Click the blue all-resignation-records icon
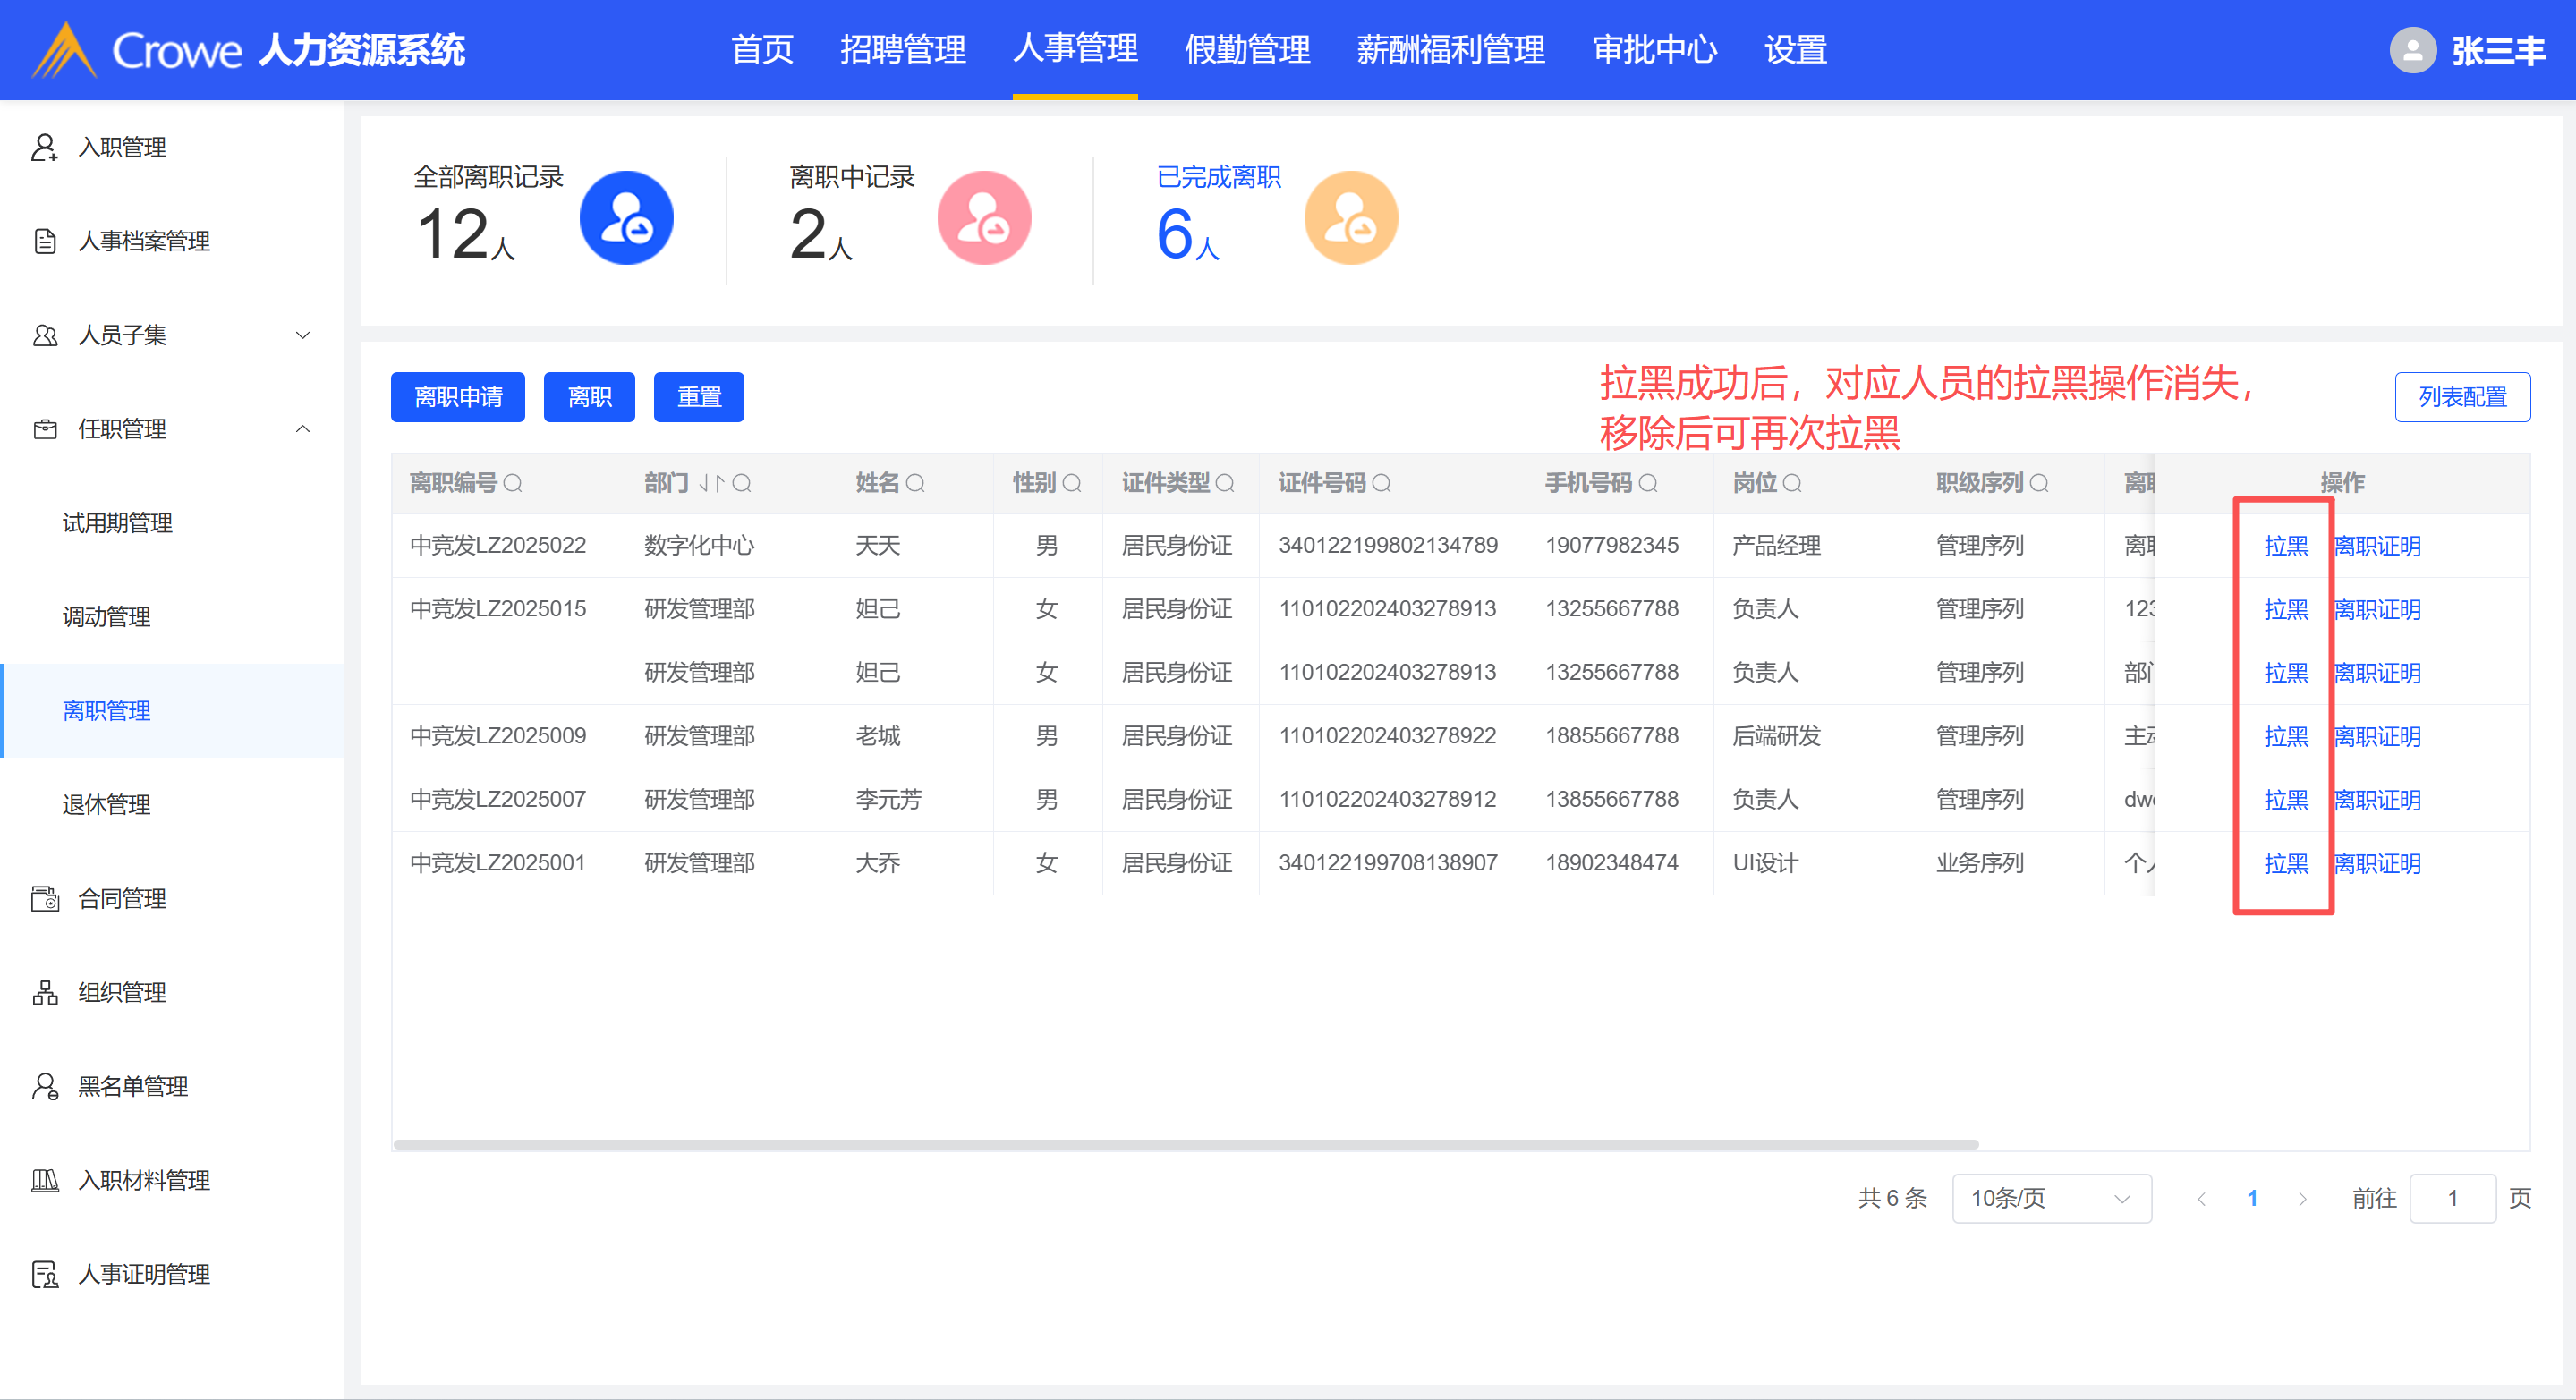This screenshot has height=1400, width=2576. 626,218
